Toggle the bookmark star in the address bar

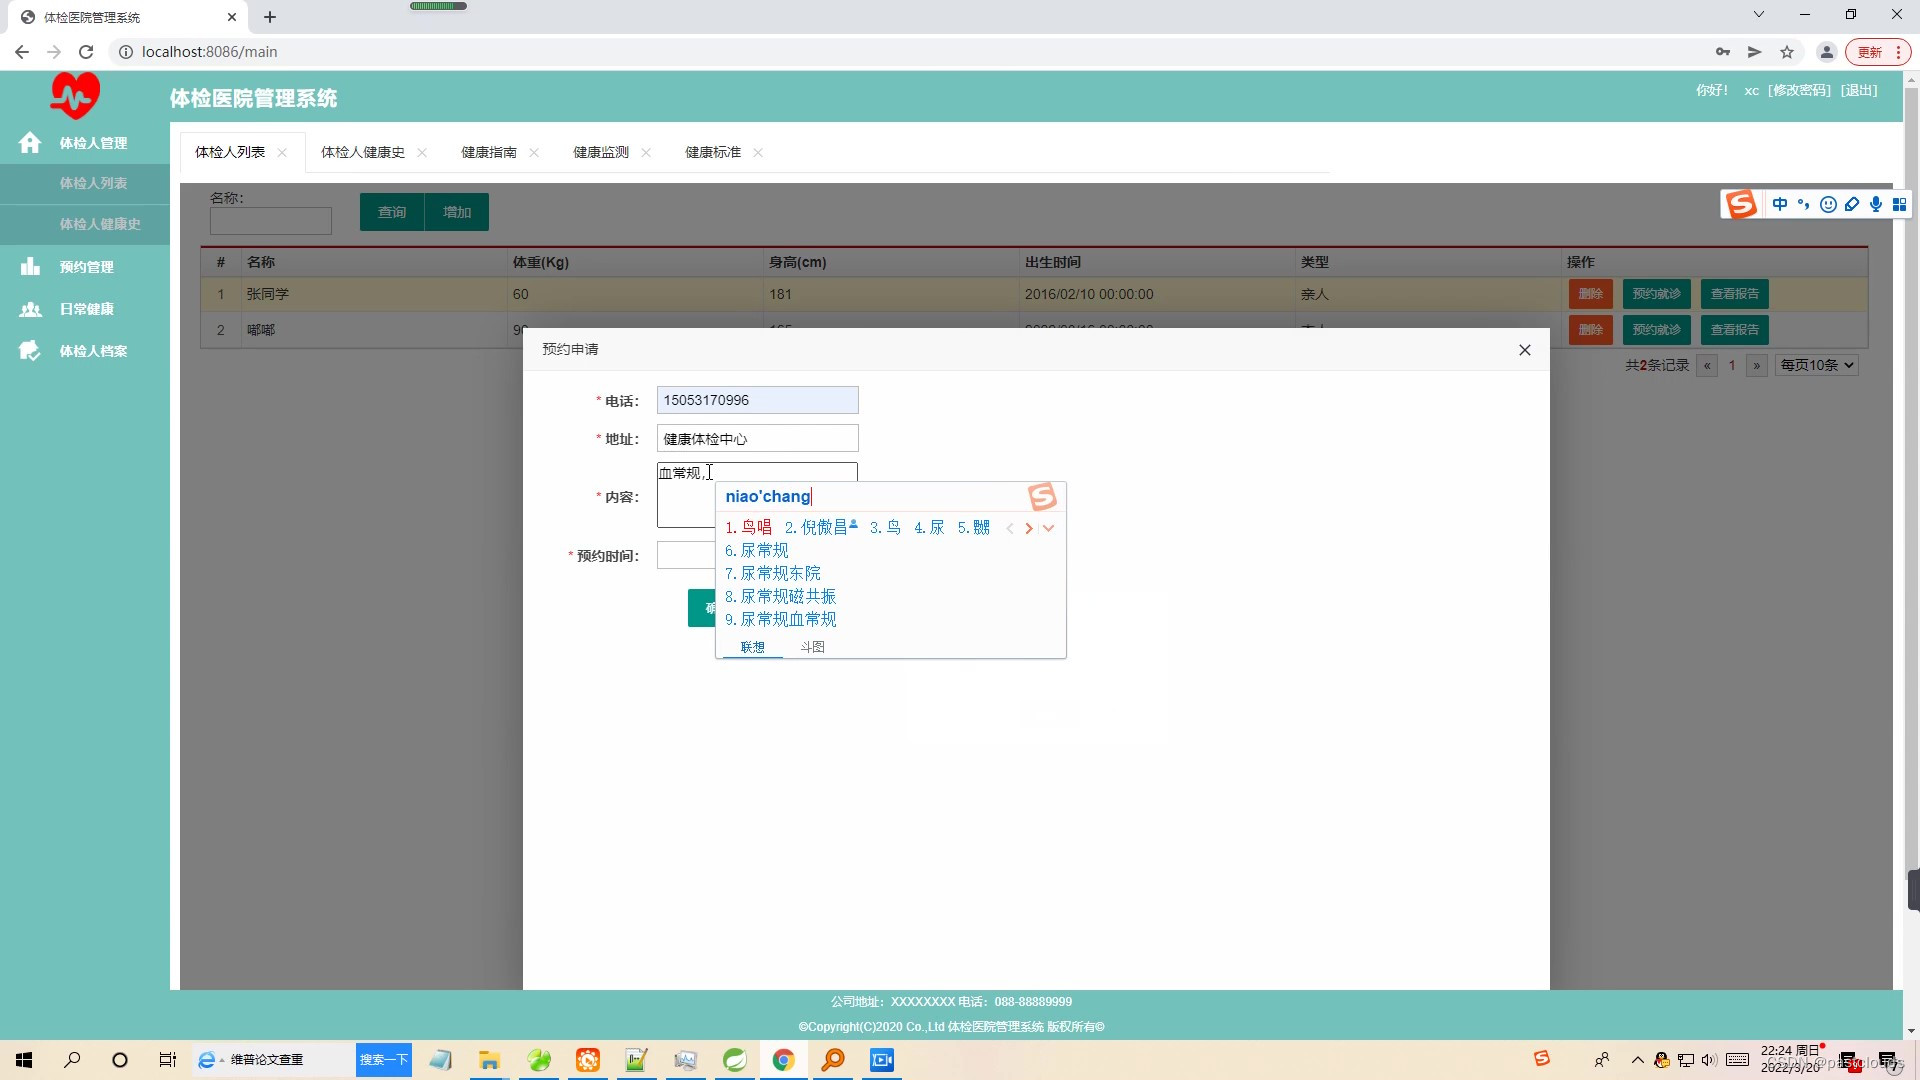[1787, 52]
